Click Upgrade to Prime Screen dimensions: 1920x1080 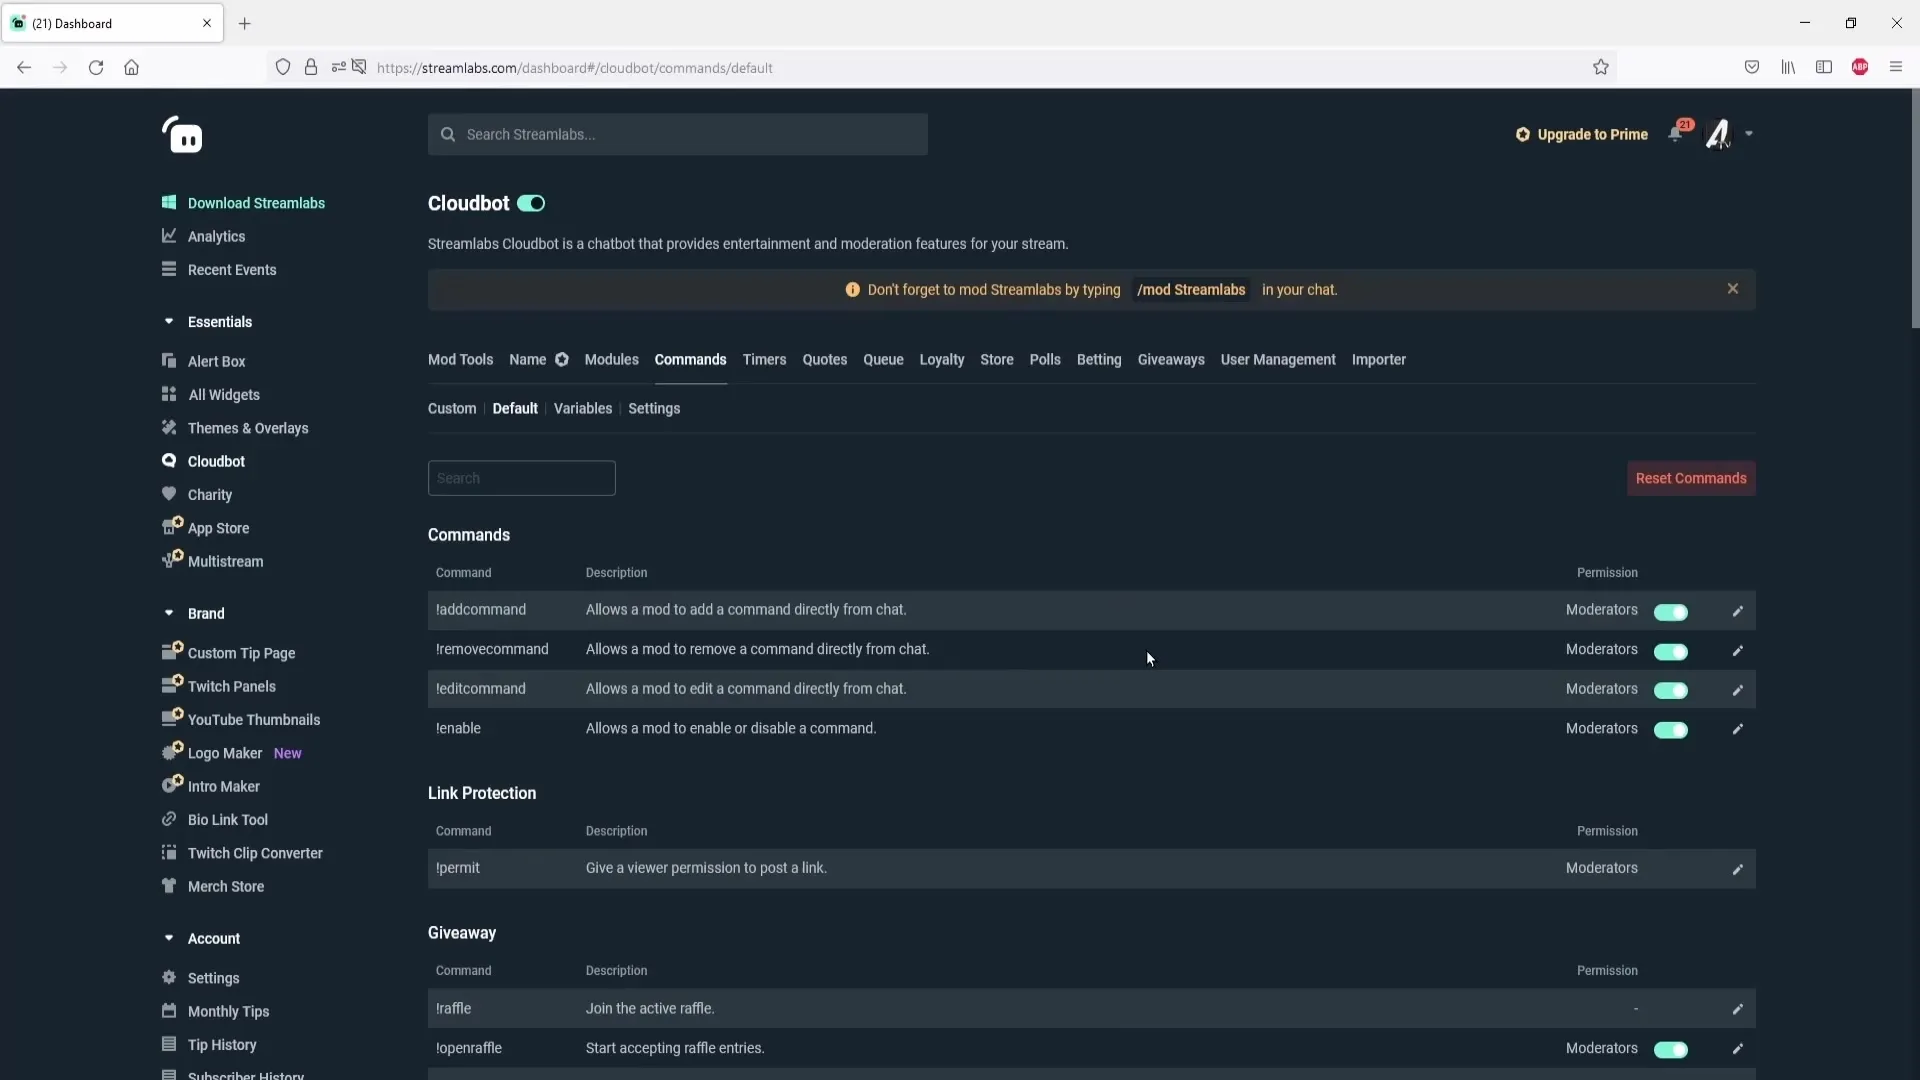(x=1581, y=134)
